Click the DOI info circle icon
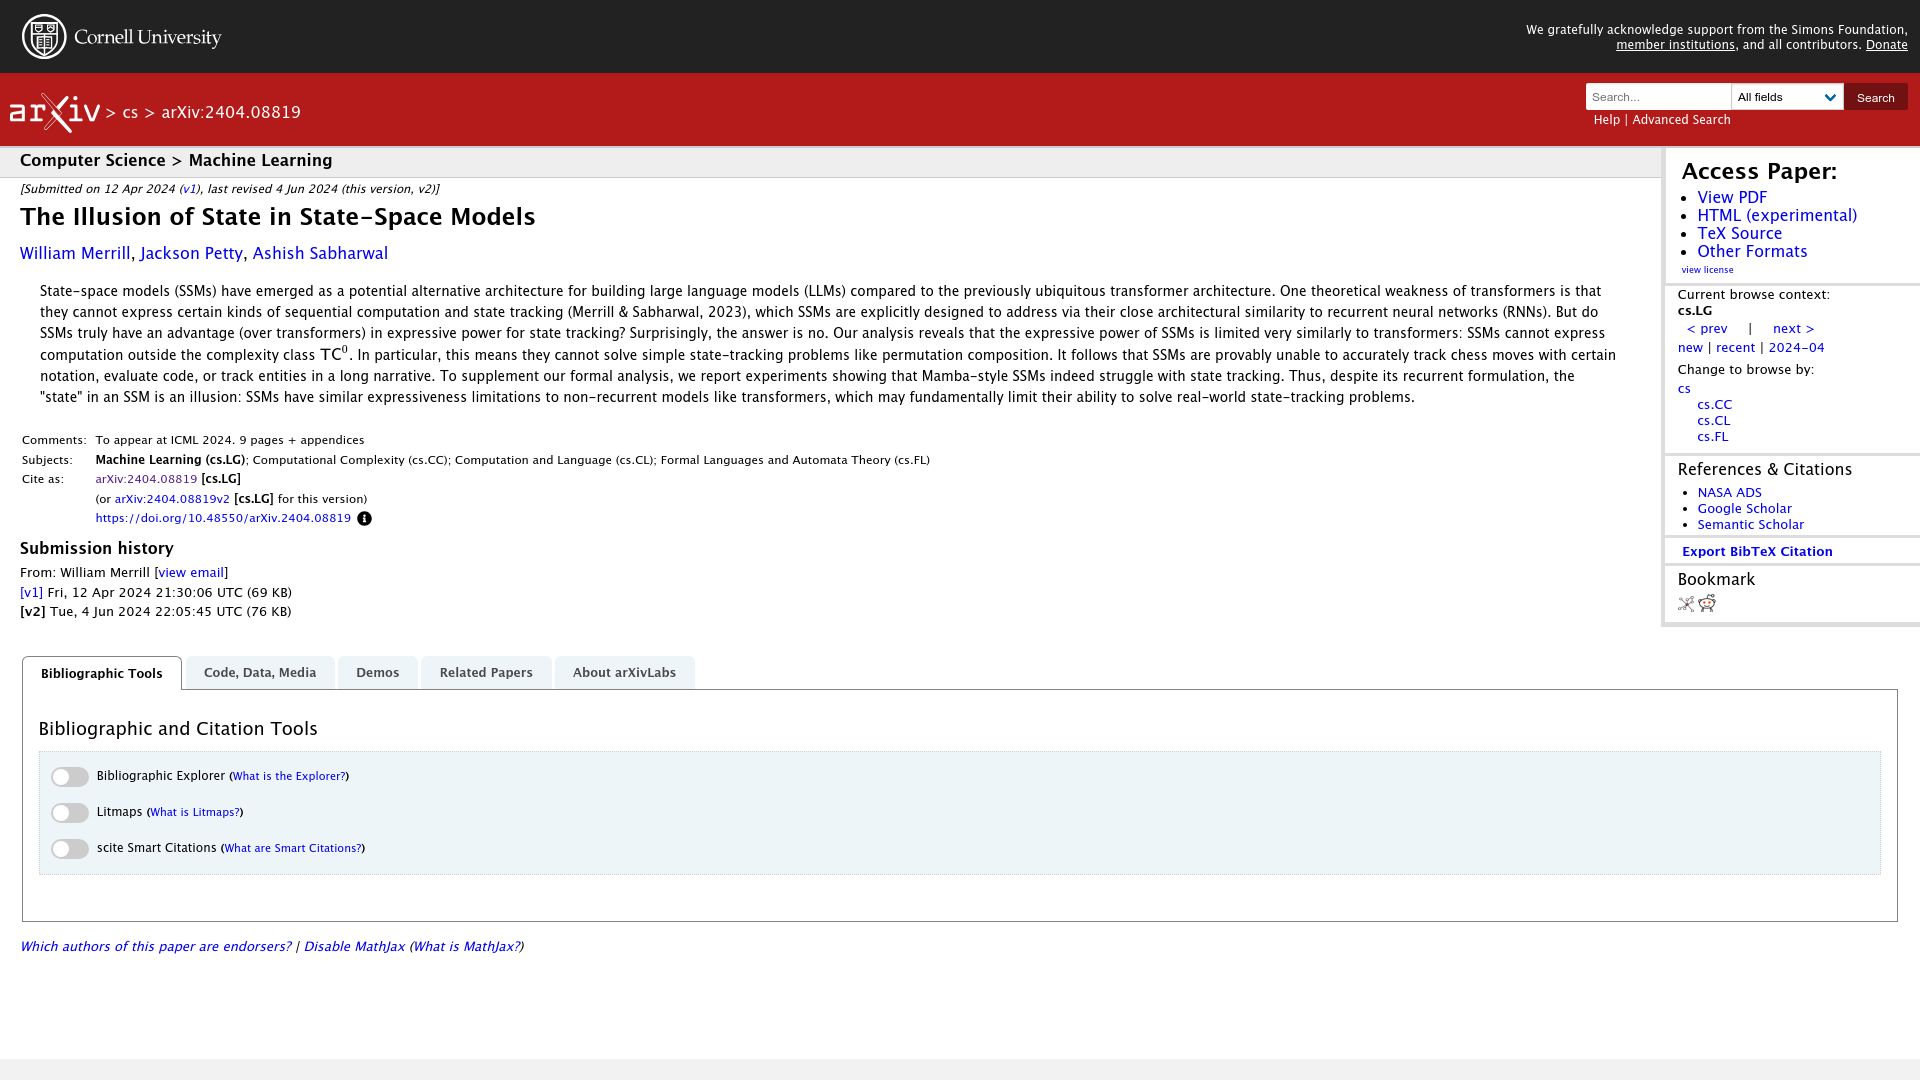Viewport: 1920px width, 1080px height. 365,519
